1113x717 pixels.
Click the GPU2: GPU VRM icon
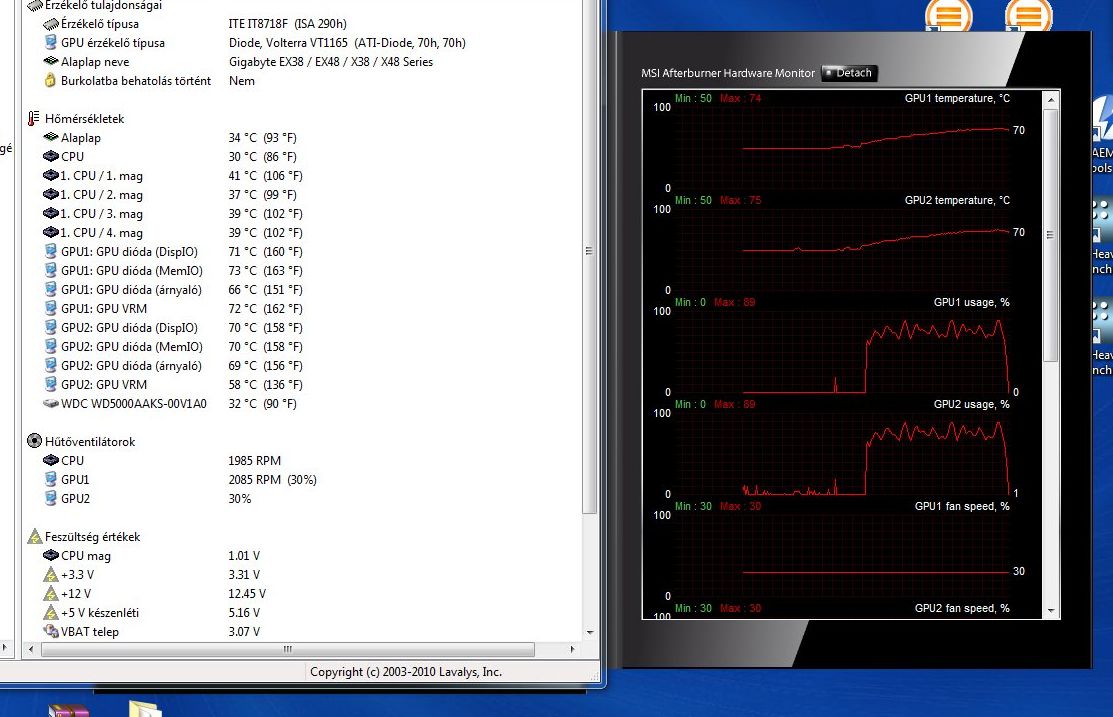tap(50, 384)
